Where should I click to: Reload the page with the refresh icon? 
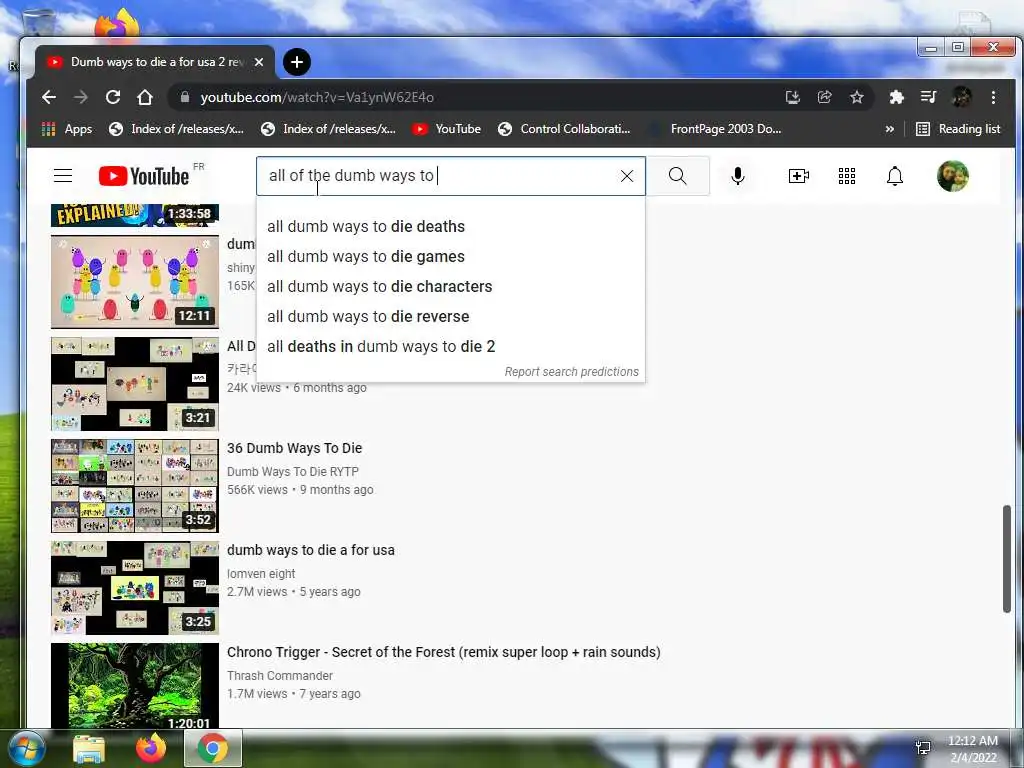click(x=113, y=97)
